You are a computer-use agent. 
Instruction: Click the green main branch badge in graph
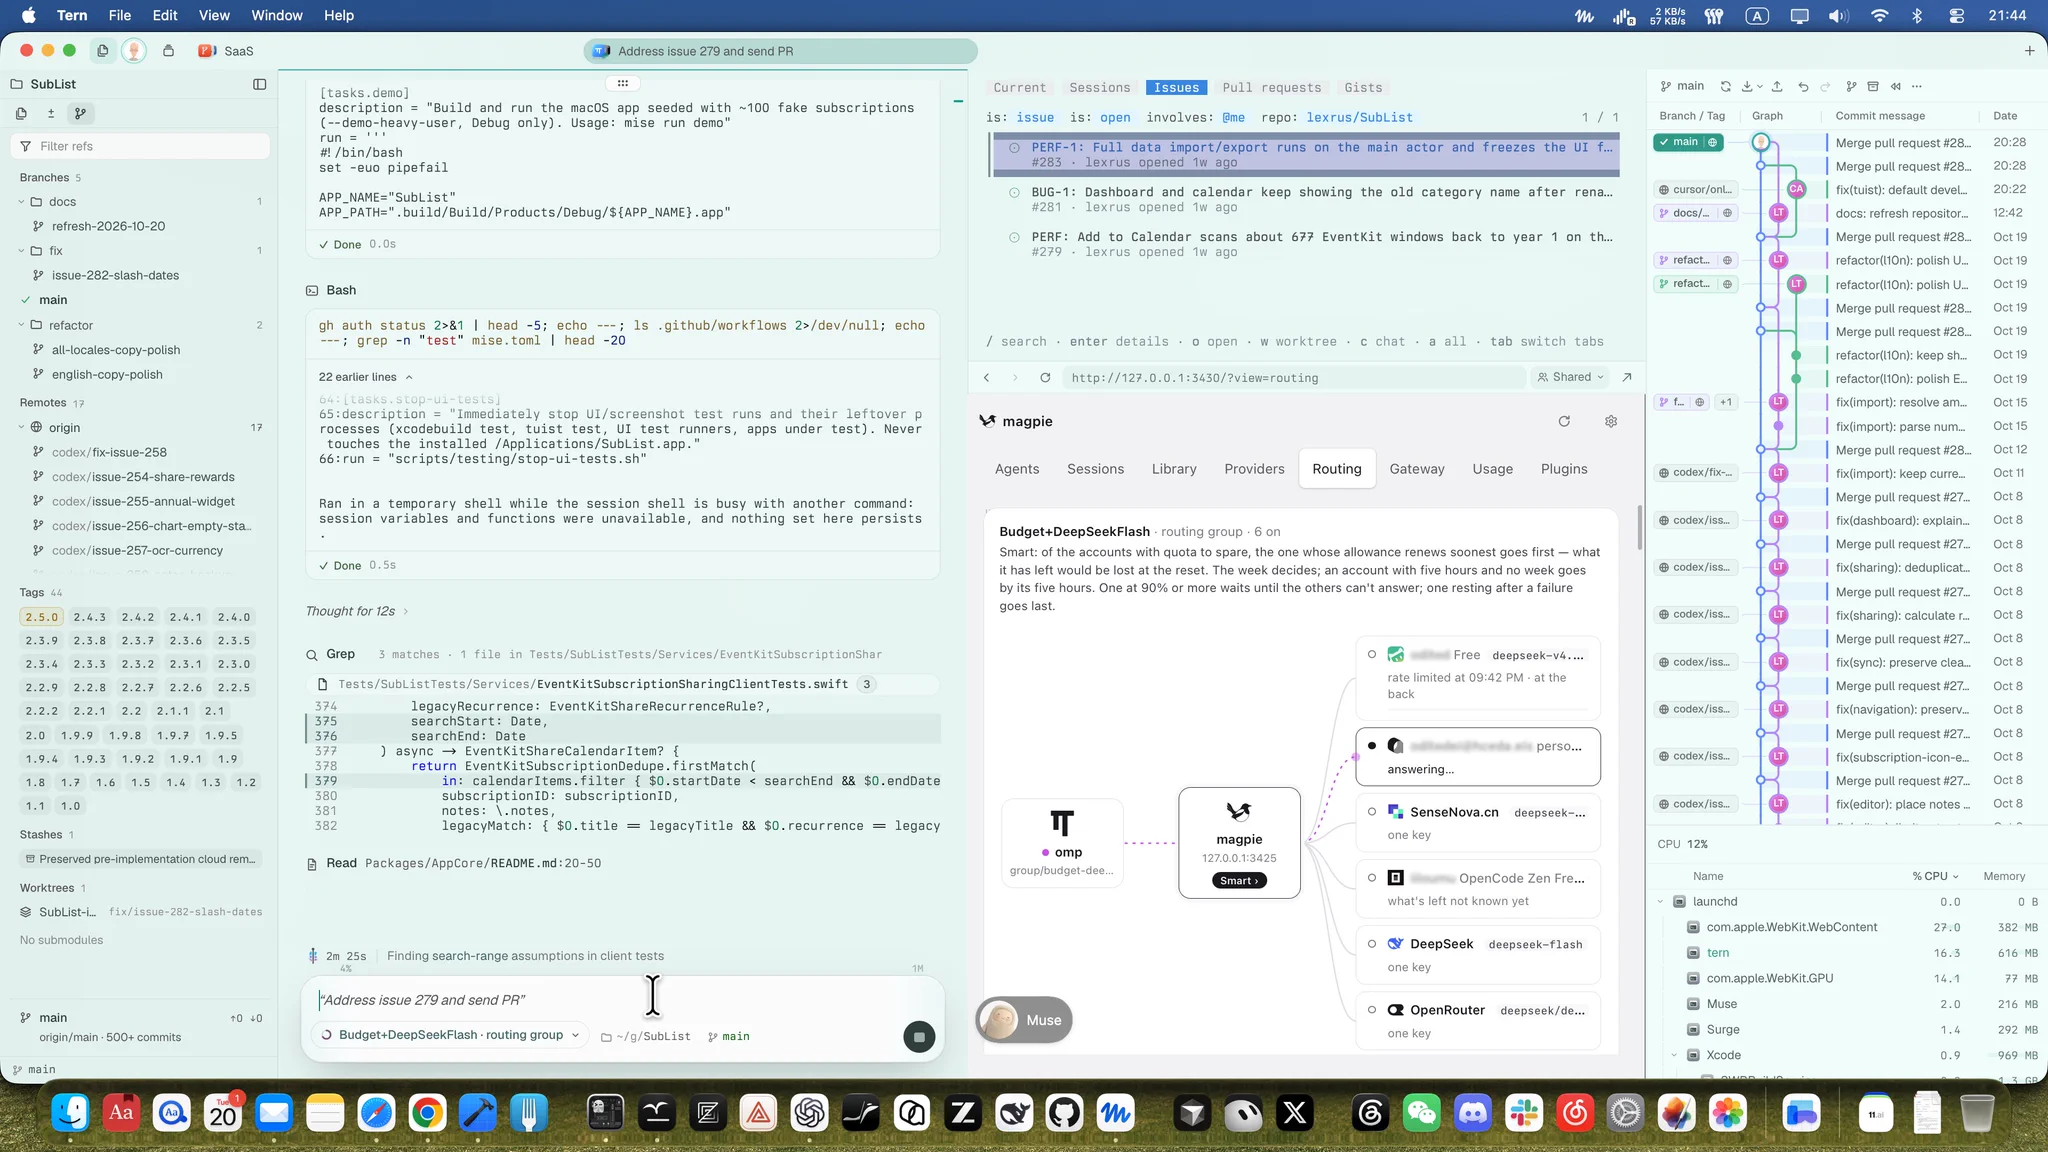tap(1686, 142)
